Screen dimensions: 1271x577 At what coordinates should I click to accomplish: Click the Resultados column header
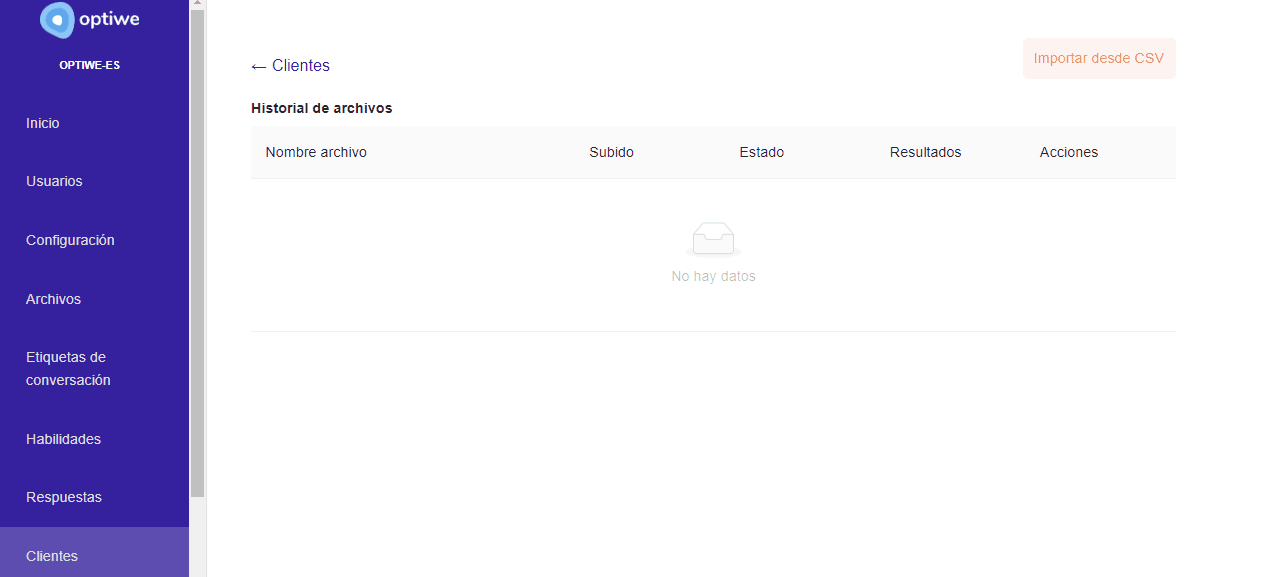[925, 152]
